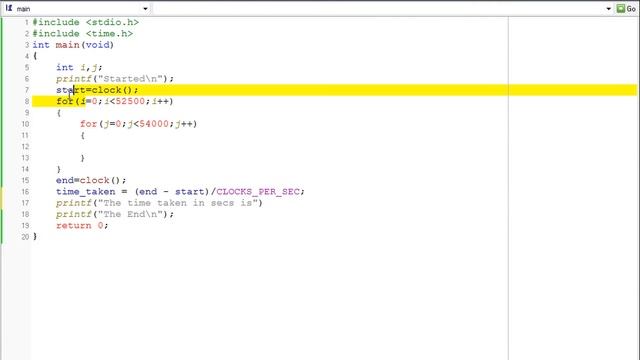The width and height of the screenshot is (640, 360).
Task: Click the closing brace on line 20
Action: (35, 236)
